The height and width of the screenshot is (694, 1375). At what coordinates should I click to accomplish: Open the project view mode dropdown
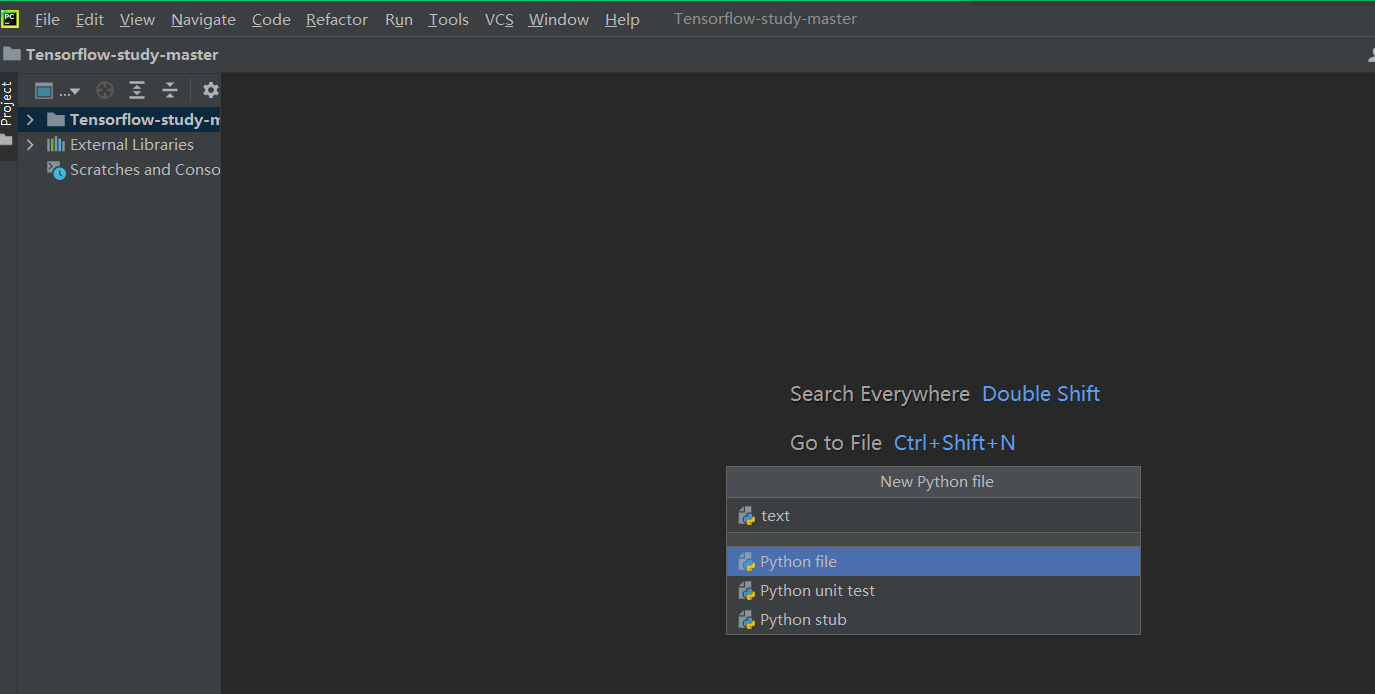58,91
